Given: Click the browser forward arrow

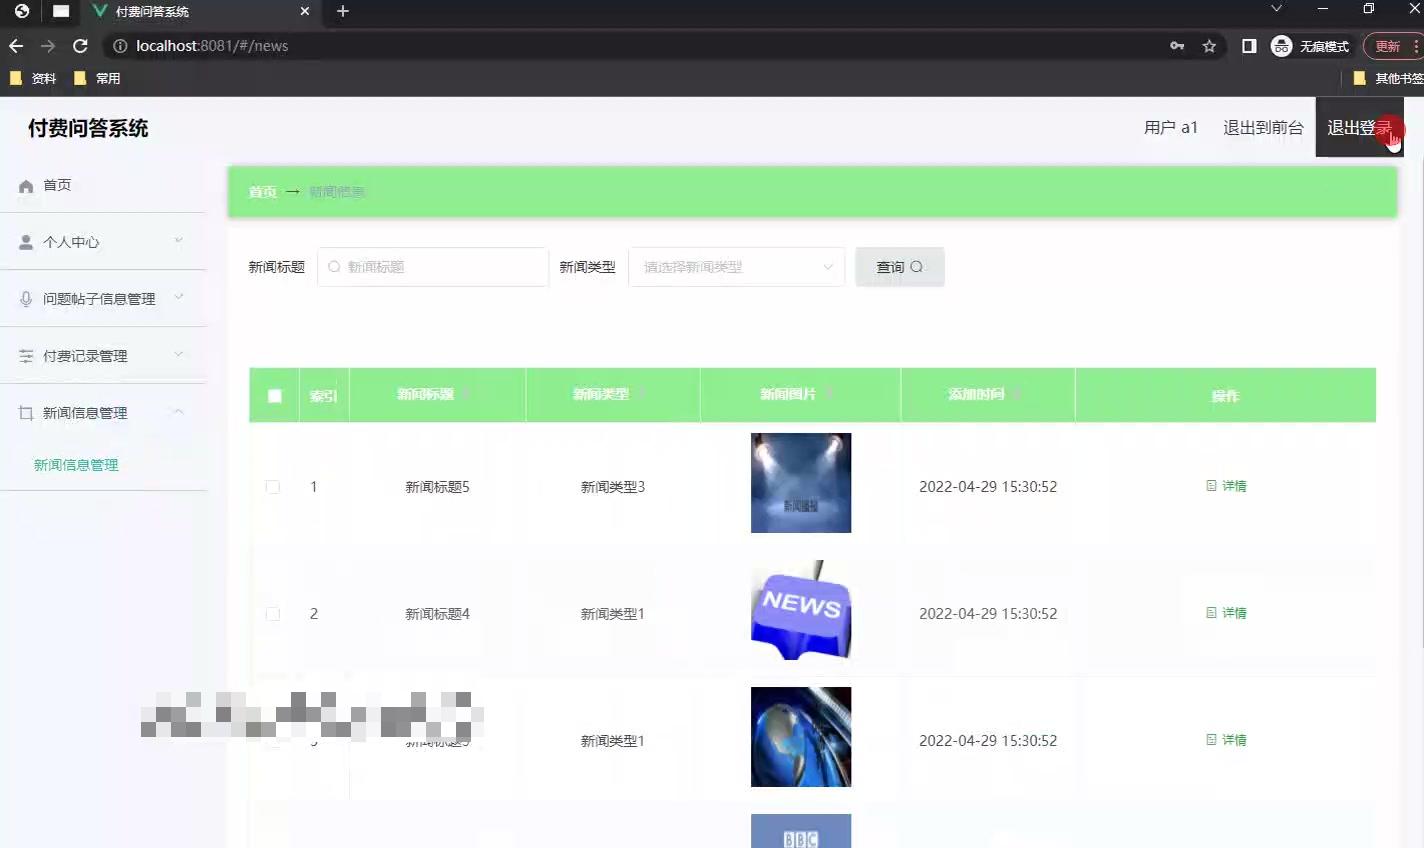Looking at the screenshot, I should tap(48, 46).
